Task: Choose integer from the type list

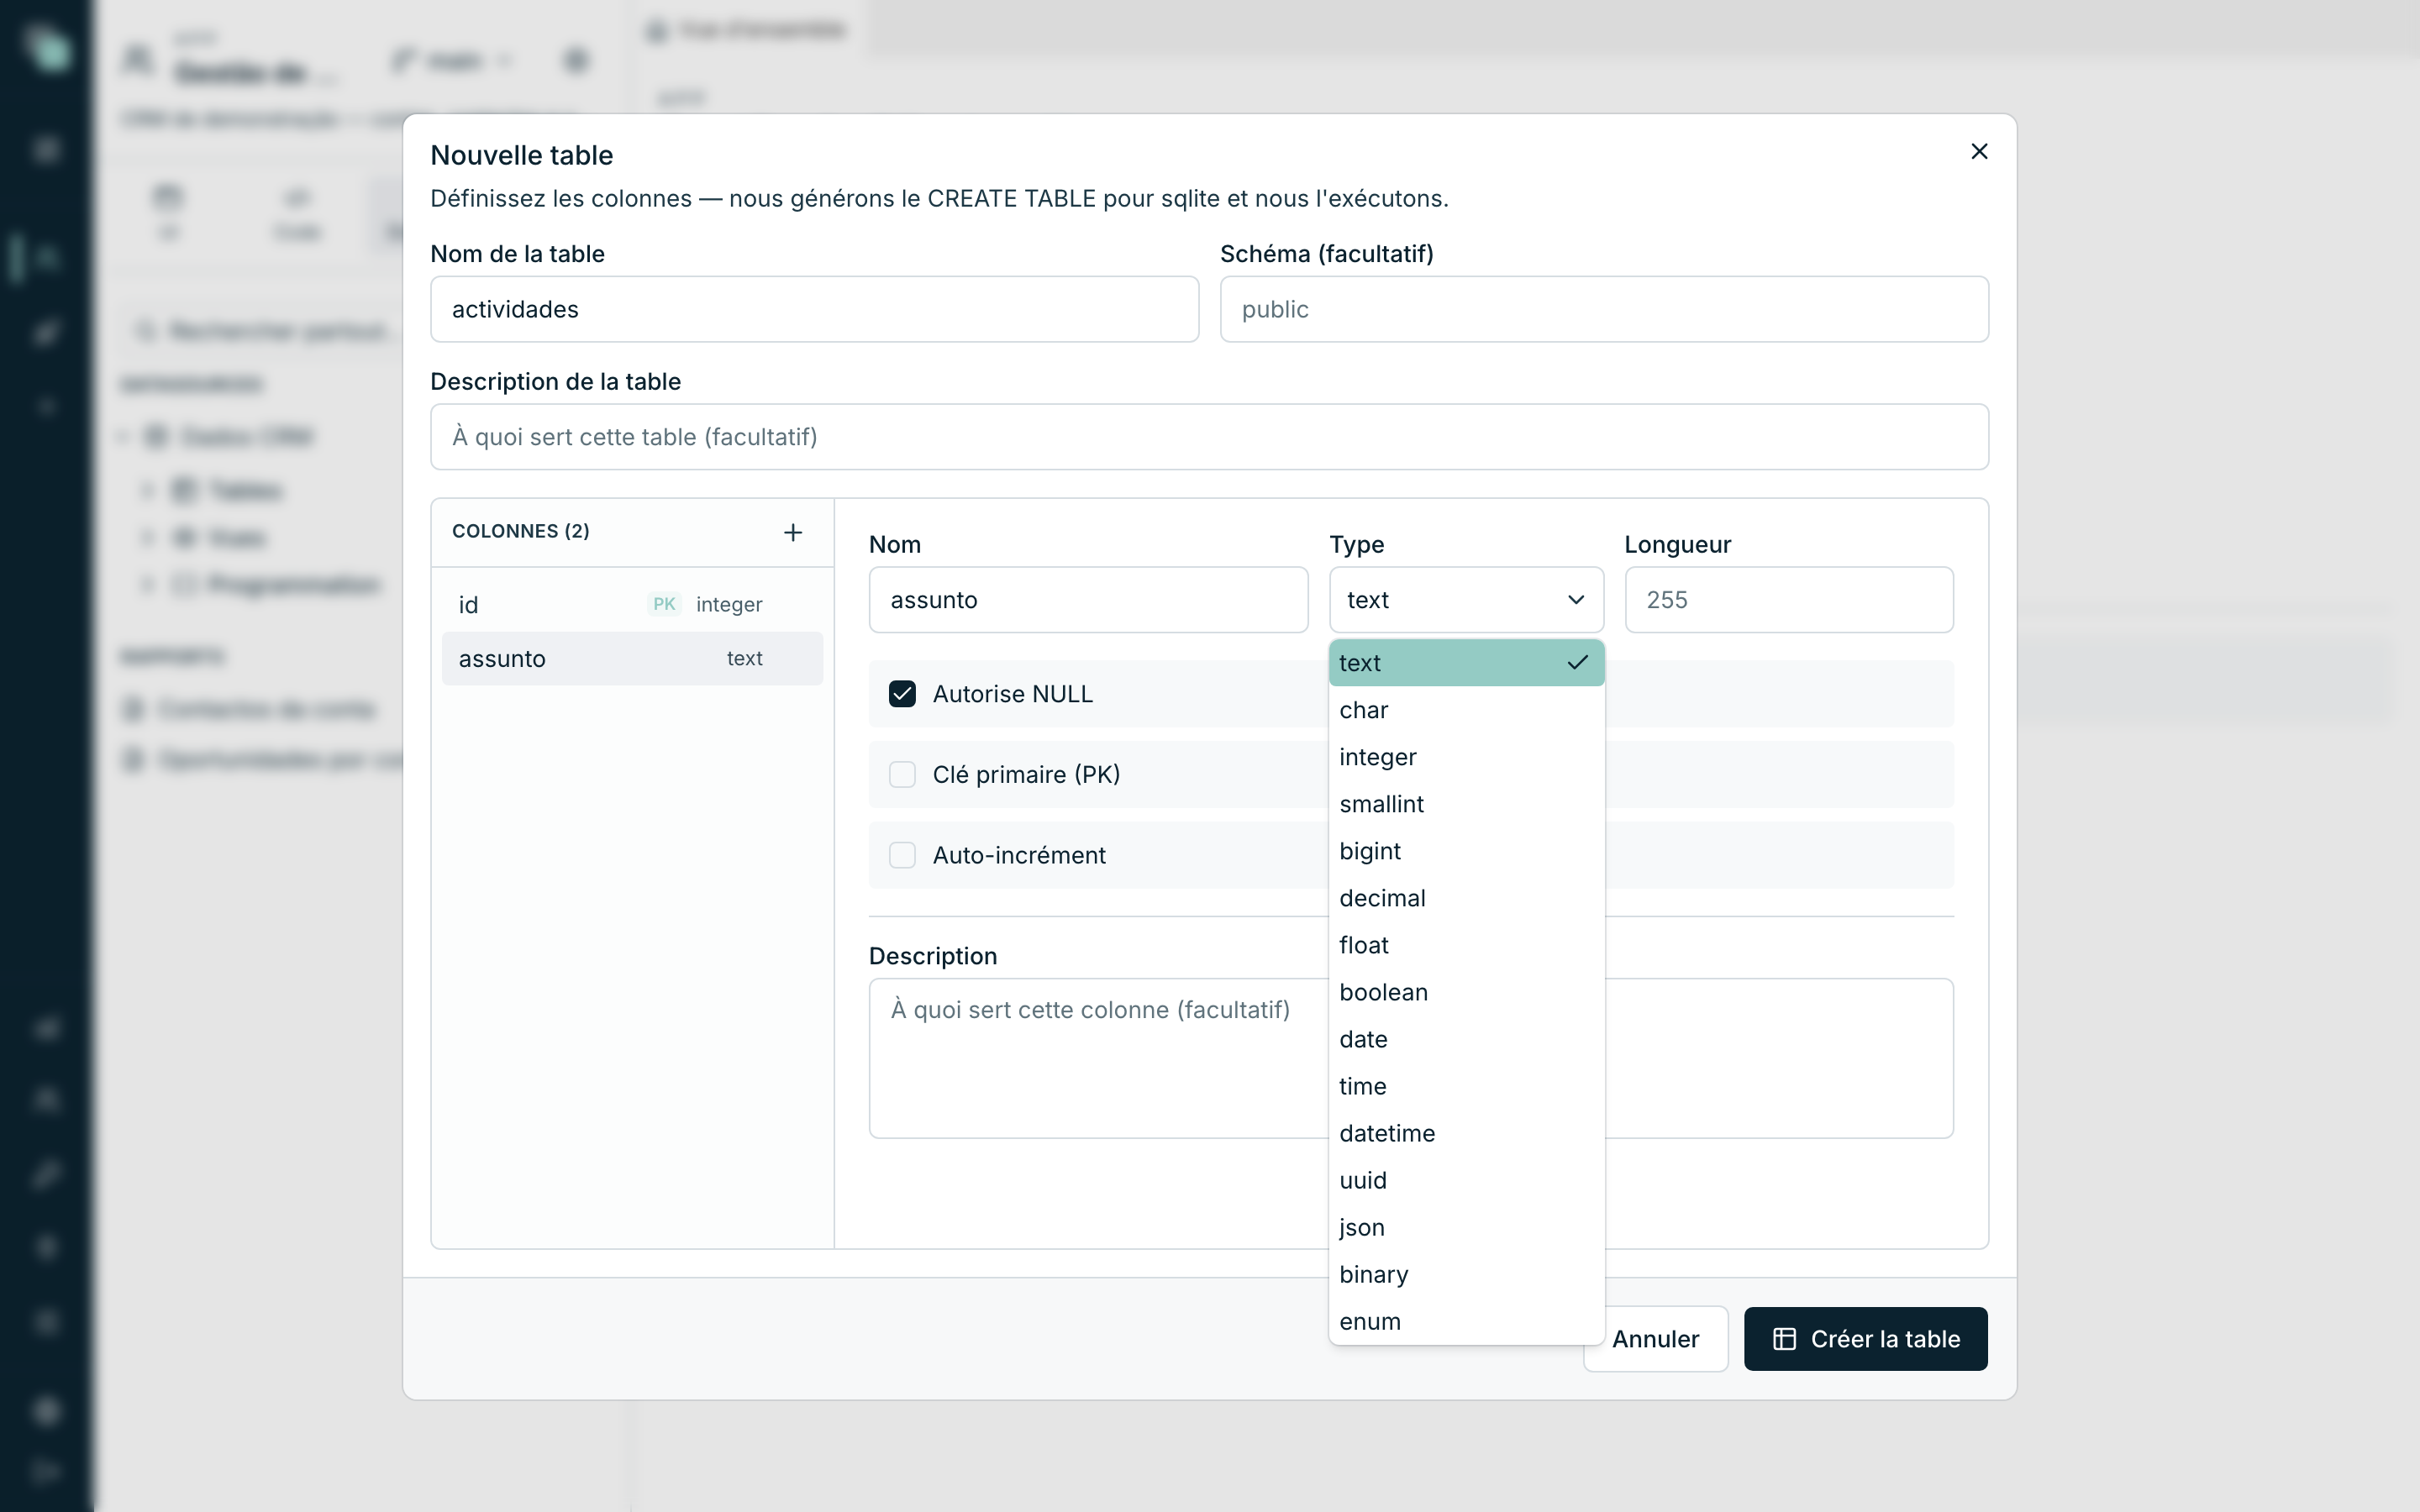Action: click(x=1466, y=757)
